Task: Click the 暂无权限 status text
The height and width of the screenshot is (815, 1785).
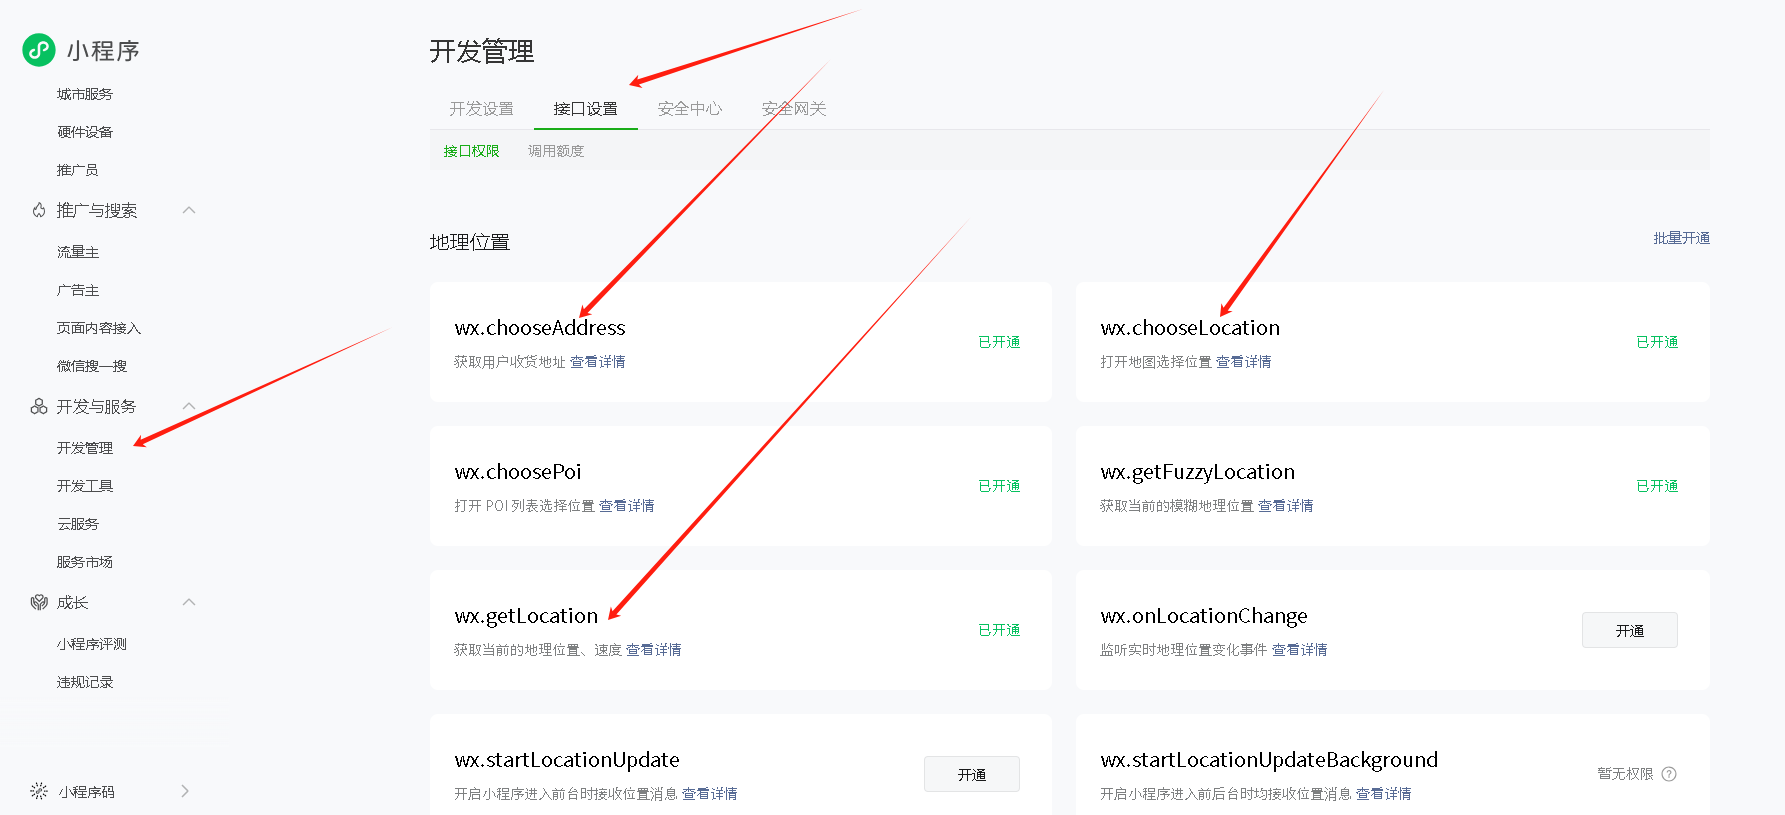Action: pos(1625,774)
